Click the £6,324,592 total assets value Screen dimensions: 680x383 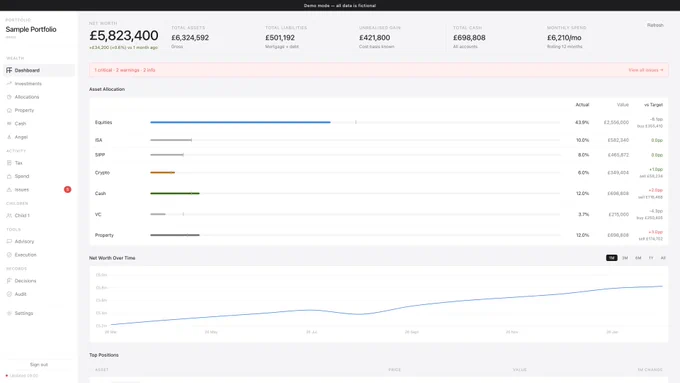[190, 38]
